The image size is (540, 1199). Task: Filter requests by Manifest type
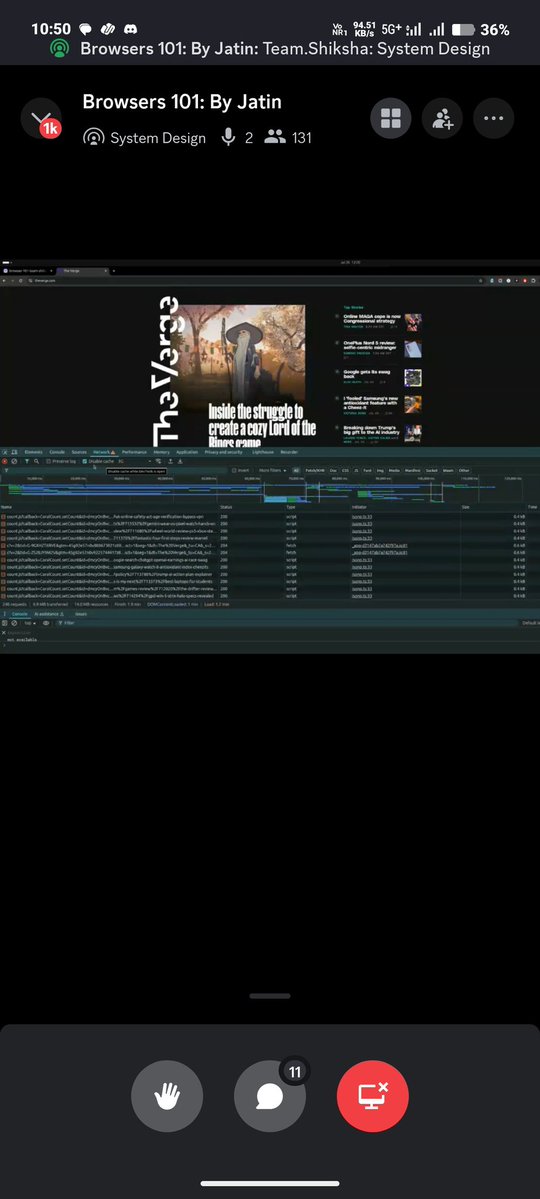pos(412,470)
